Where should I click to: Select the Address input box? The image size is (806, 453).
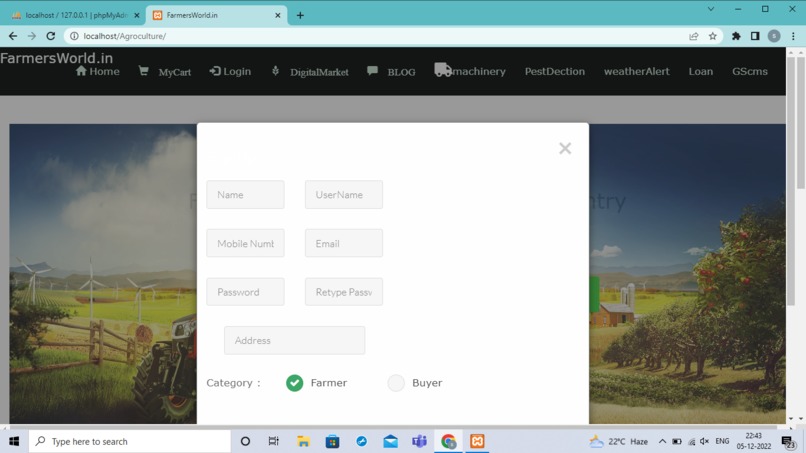tap(295, 340)
